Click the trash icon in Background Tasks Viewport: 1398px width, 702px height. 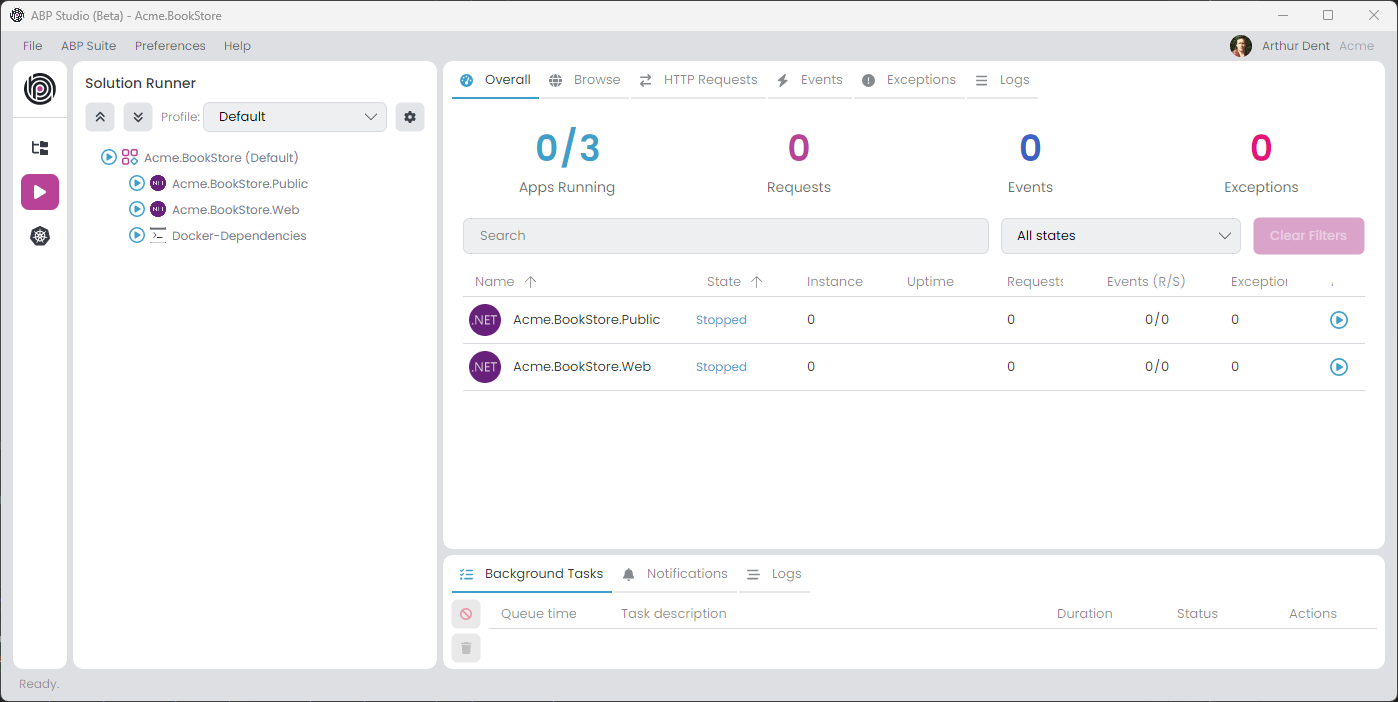466,648
